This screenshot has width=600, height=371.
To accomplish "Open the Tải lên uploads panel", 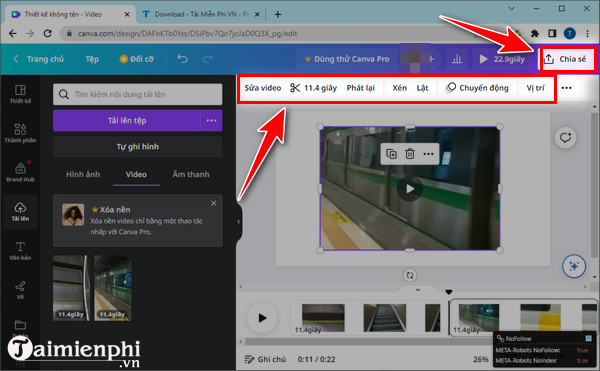I will 20,212.
